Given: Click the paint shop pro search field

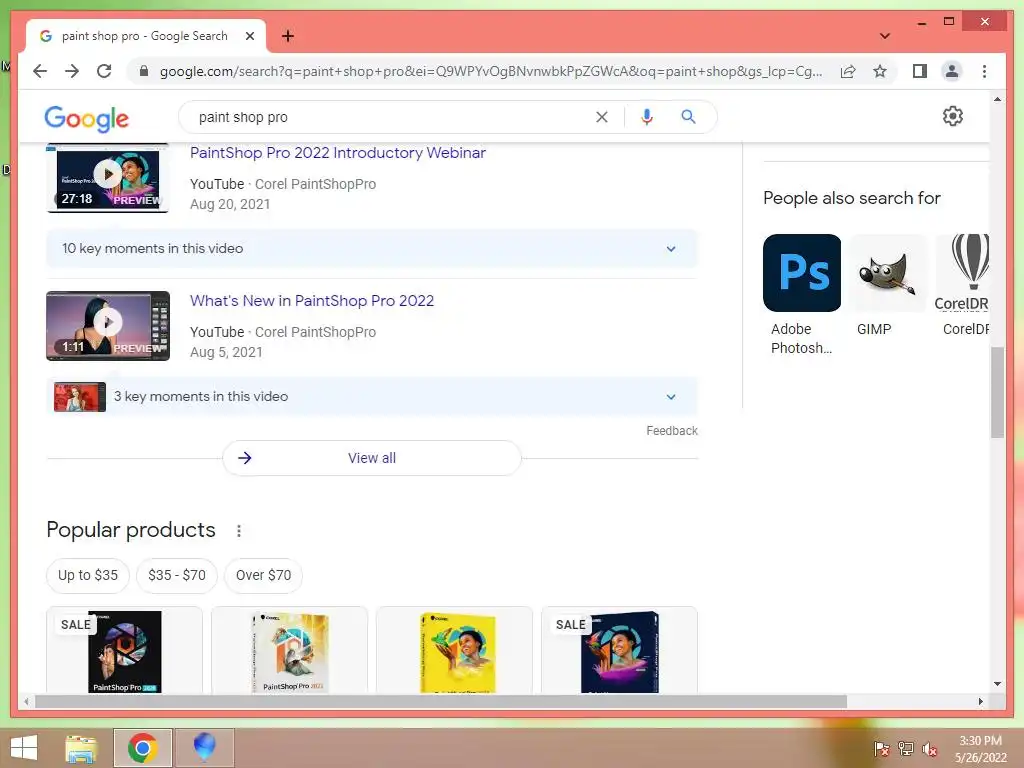Looking at the screenshot, I should tap(385, 117).
